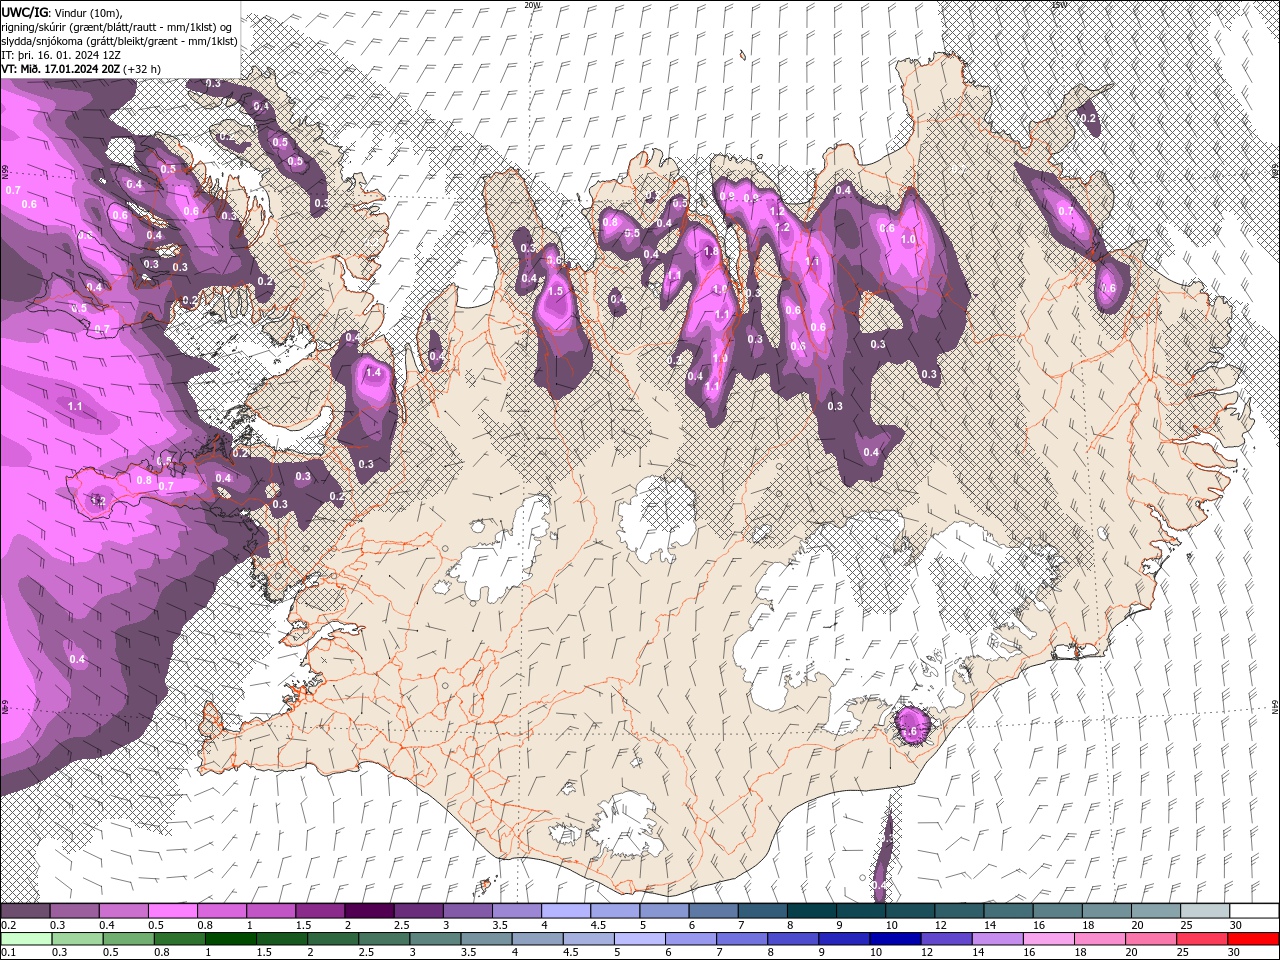The width and height of the screenshot is (1280, 960).
Task: Pick the snow swatch between 0.3 and 0.4
Action: (x=74, y=911)
